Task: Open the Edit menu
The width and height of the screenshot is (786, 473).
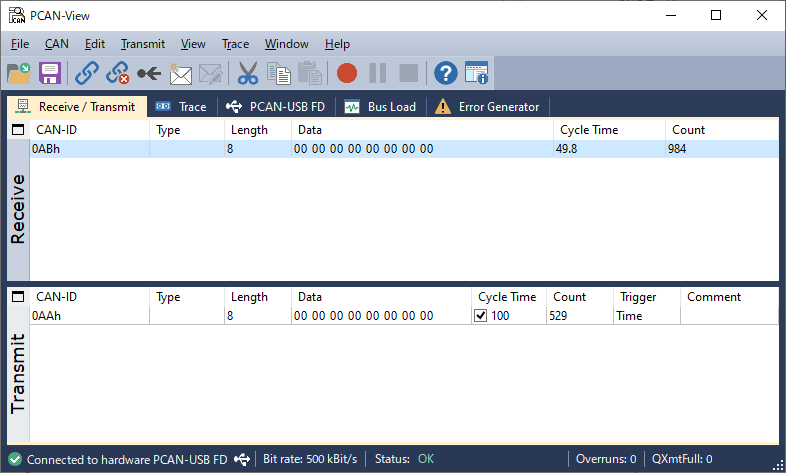Action: [95, 44]
